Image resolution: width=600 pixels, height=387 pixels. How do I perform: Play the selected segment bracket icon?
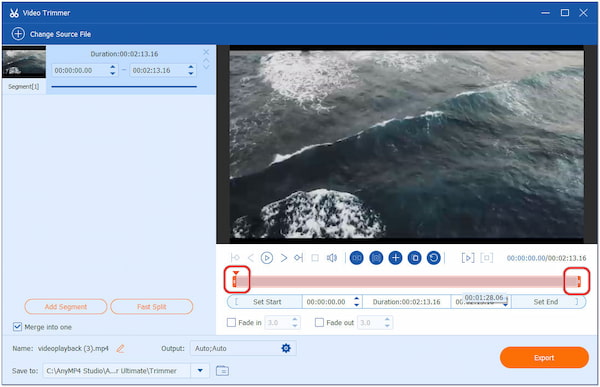[468, 258]
